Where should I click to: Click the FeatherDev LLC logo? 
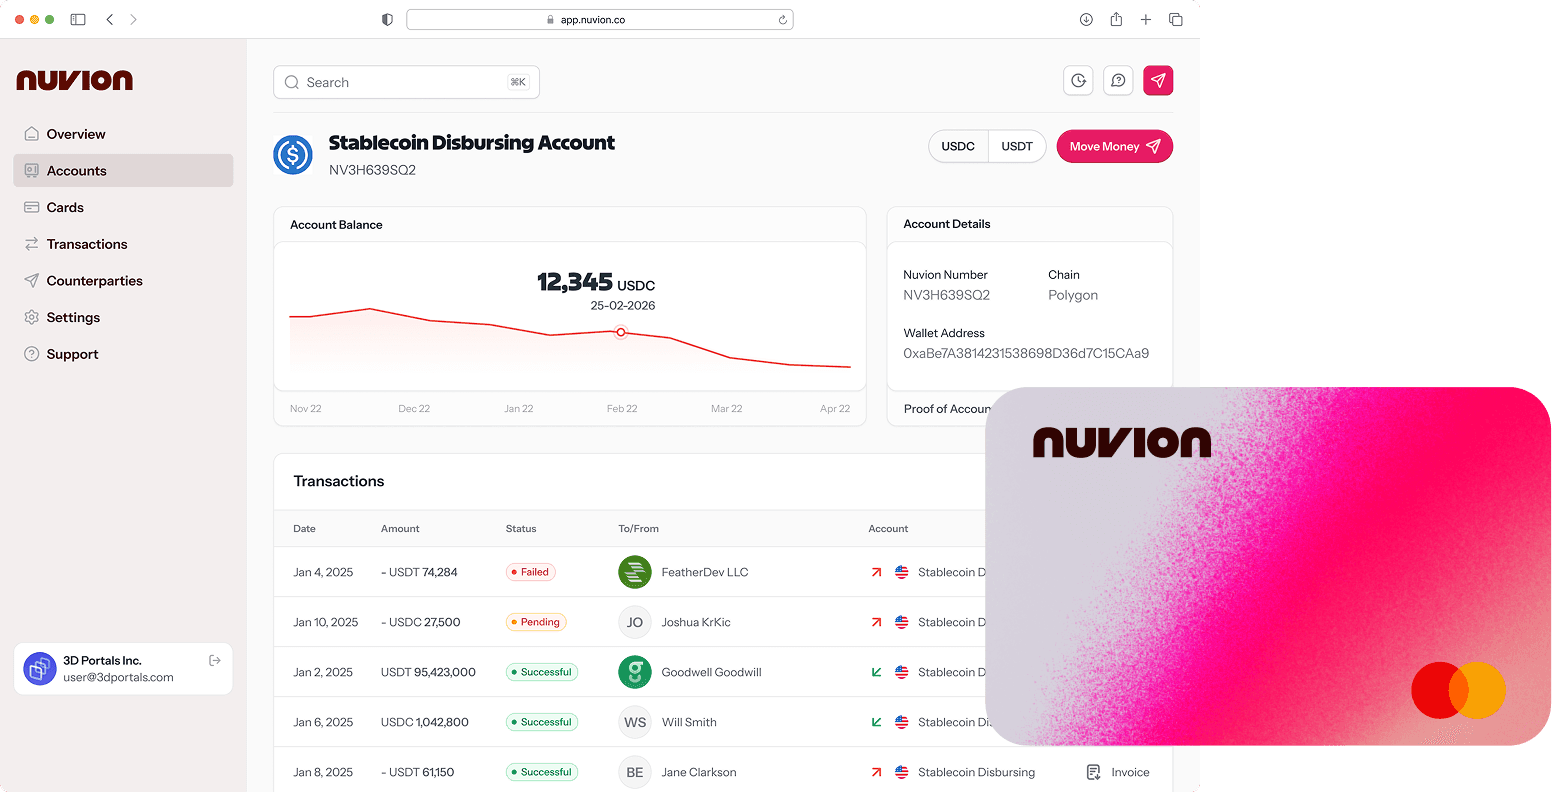635,572
